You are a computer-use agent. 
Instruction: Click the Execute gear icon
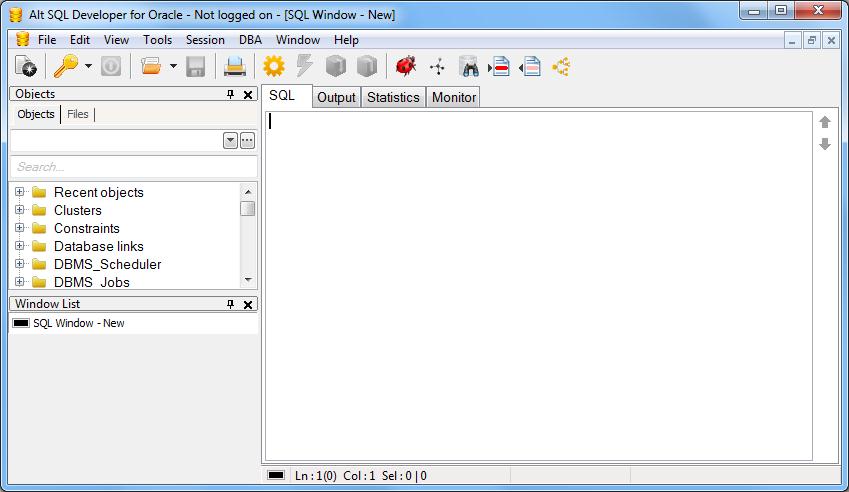tap(274, 67)
